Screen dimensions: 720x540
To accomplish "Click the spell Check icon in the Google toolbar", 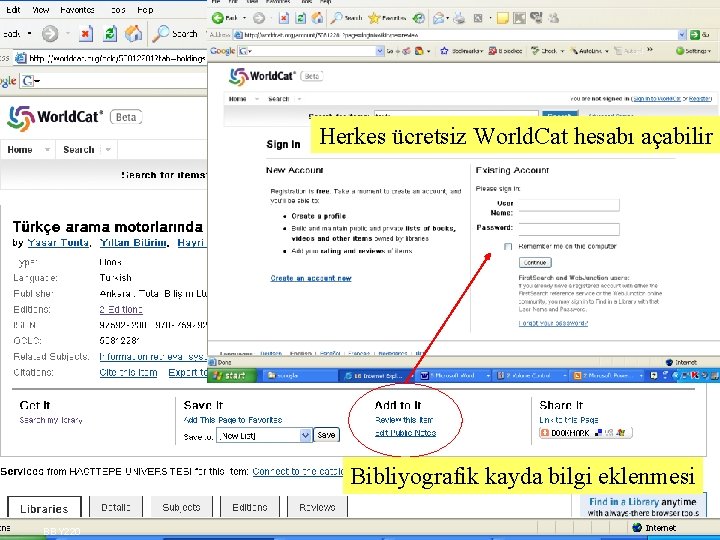I will pyautogui.click(x=534, y=51).
